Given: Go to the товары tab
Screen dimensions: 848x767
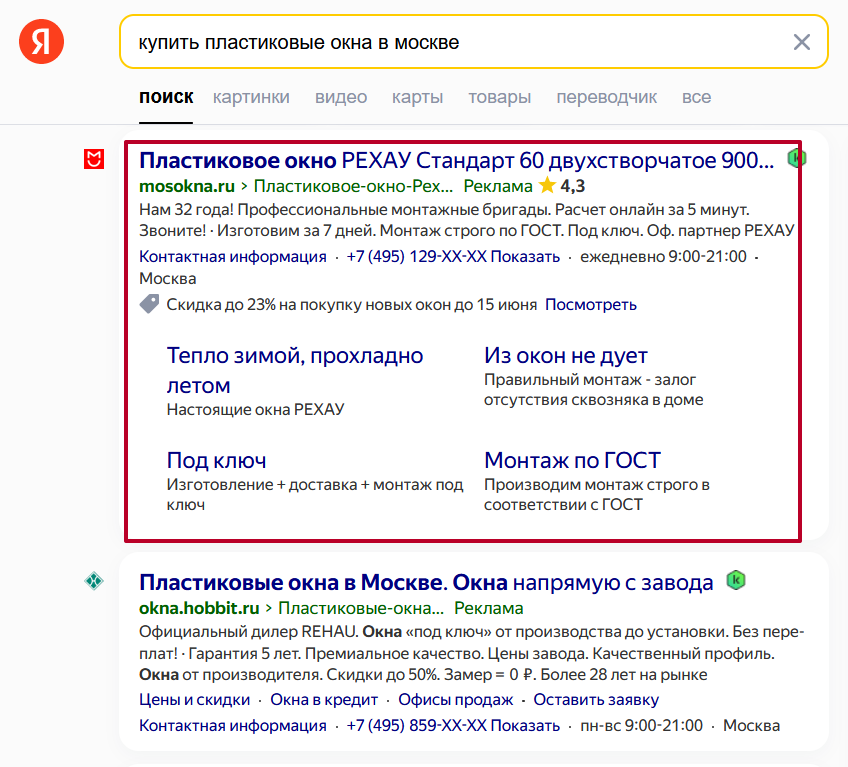Looking at the screenshot, I should [499, 97].
